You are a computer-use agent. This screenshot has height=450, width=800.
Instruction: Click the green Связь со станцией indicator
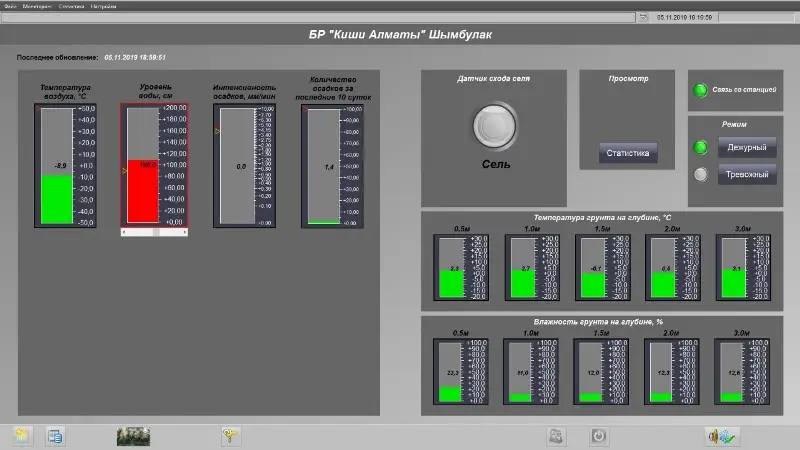[x=701, y=91]
